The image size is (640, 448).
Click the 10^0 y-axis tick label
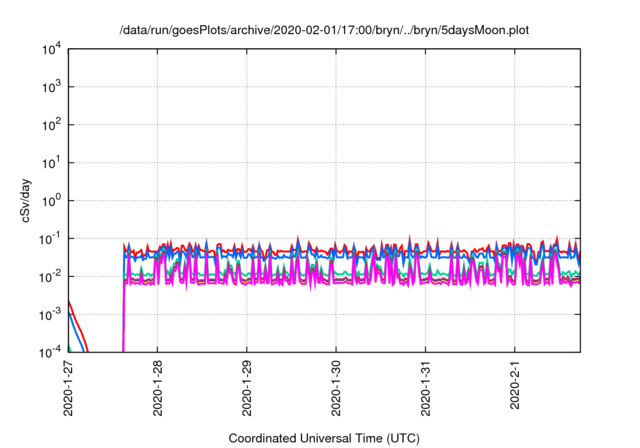click(51, 201)
